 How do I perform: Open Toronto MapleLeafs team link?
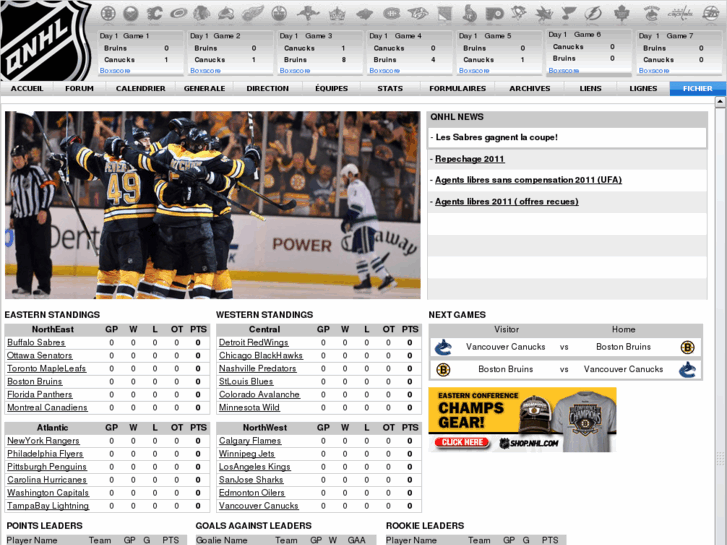pyautogui.click(x=46, y=369)
